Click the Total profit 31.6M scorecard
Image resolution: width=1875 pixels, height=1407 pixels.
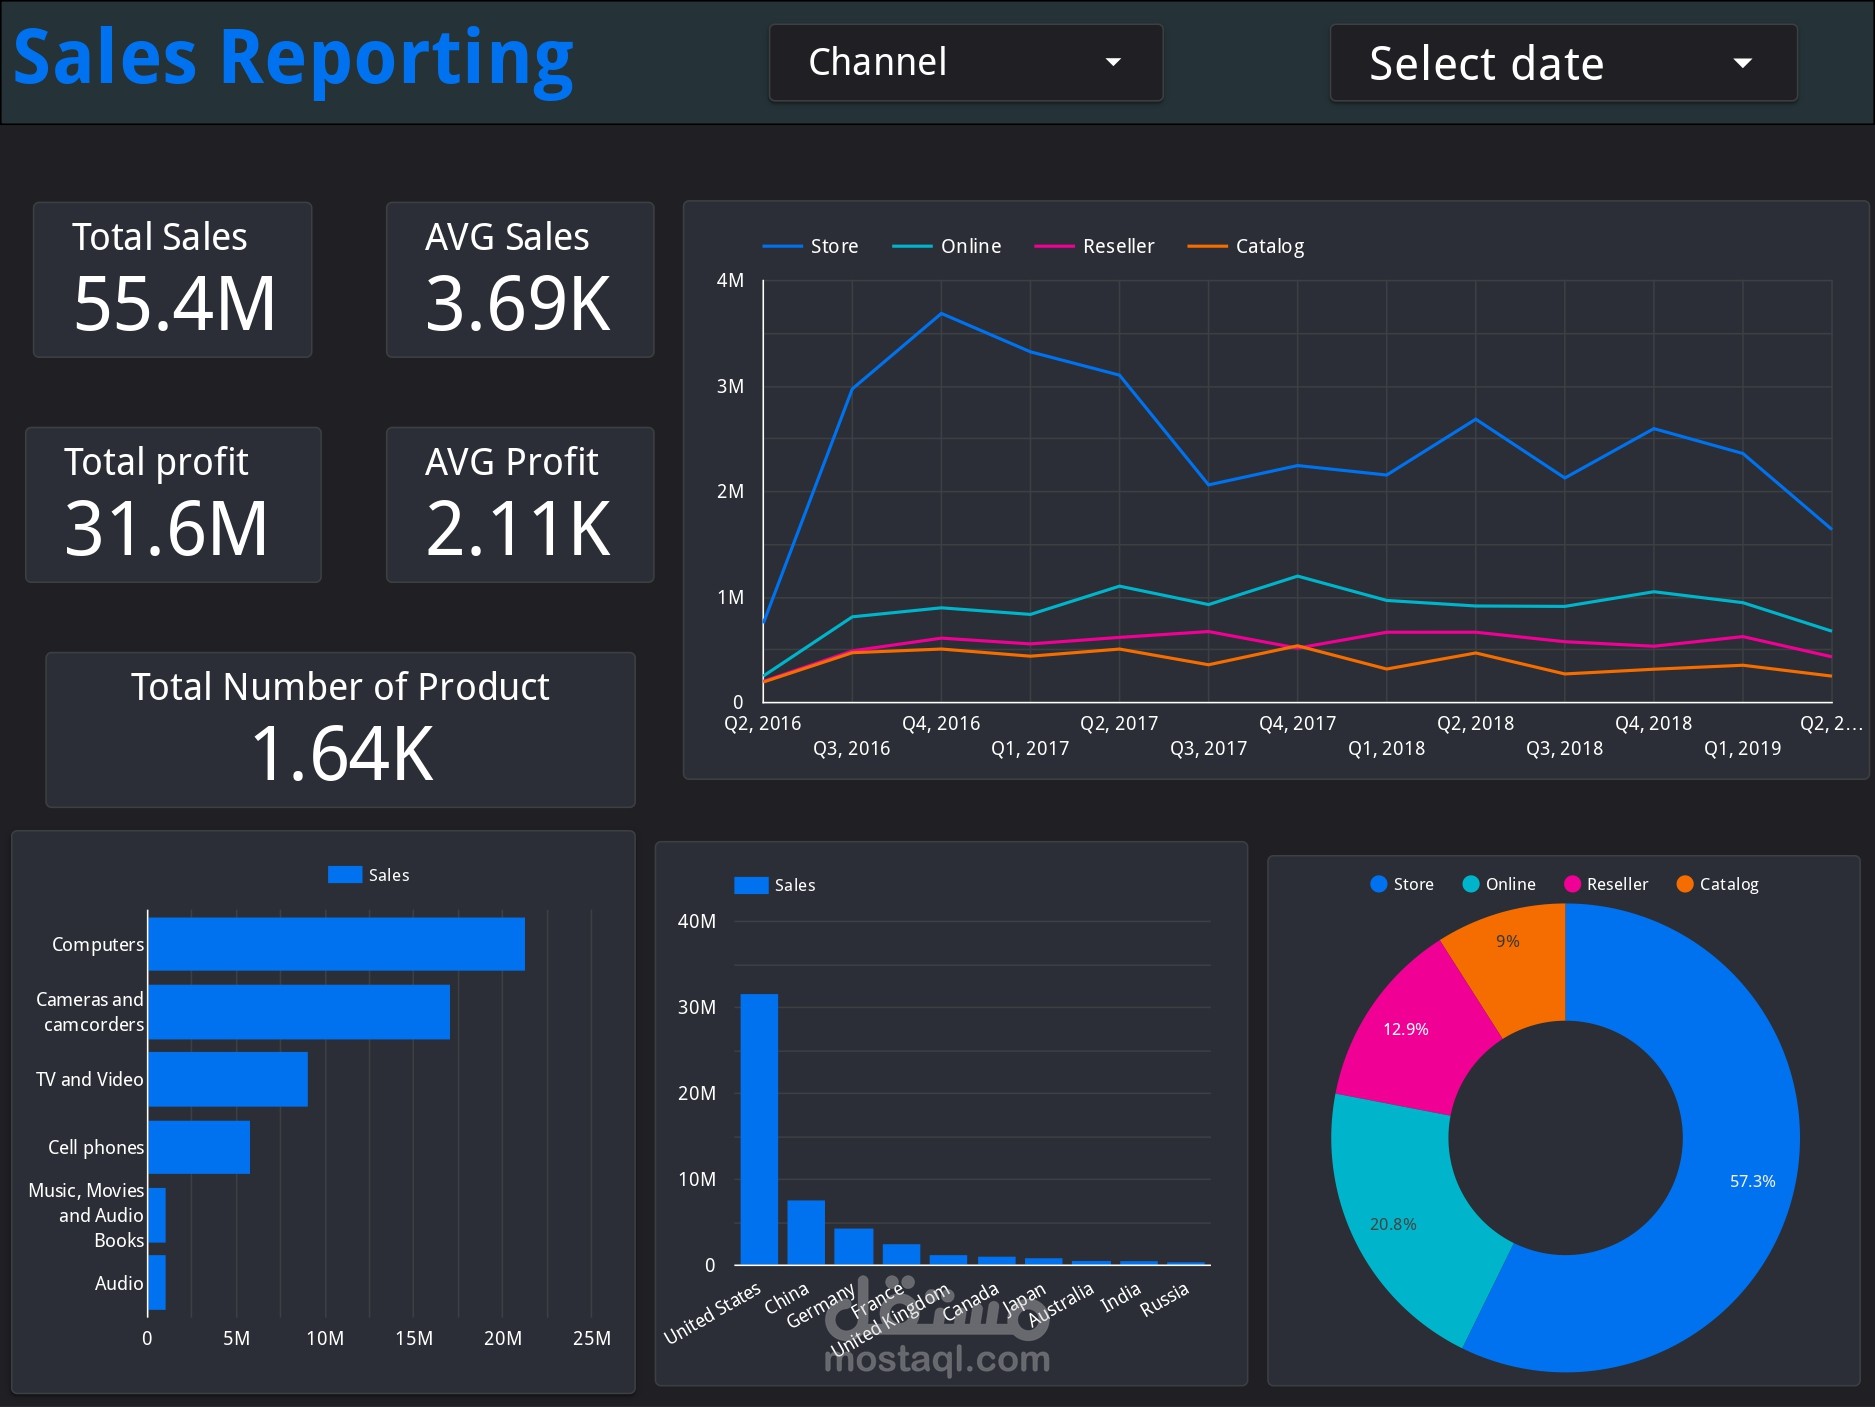[x=173, y=505]
